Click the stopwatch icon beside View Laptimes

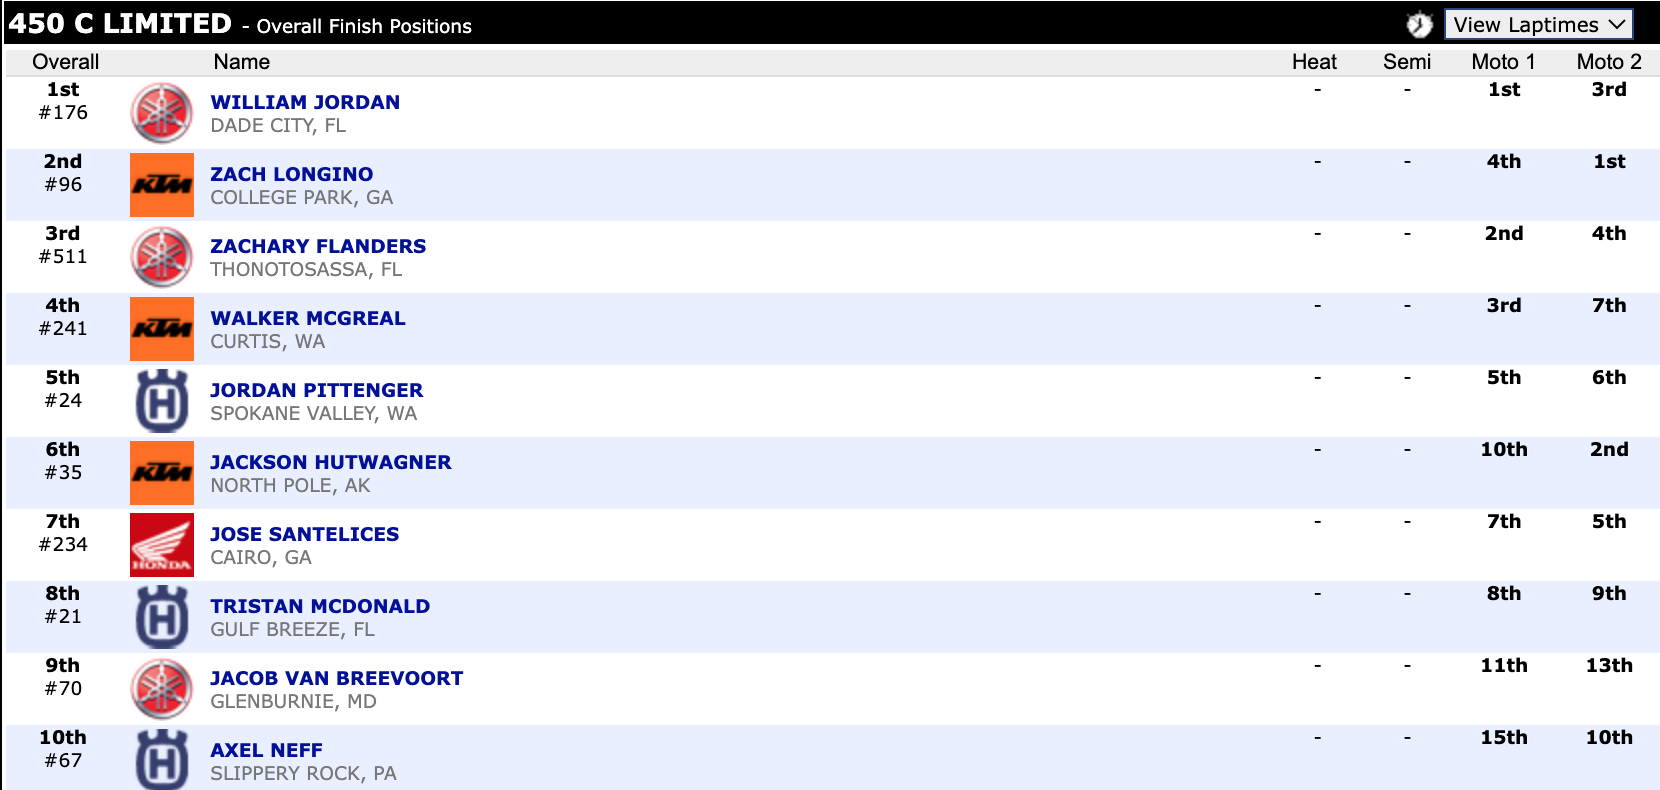1419,25
